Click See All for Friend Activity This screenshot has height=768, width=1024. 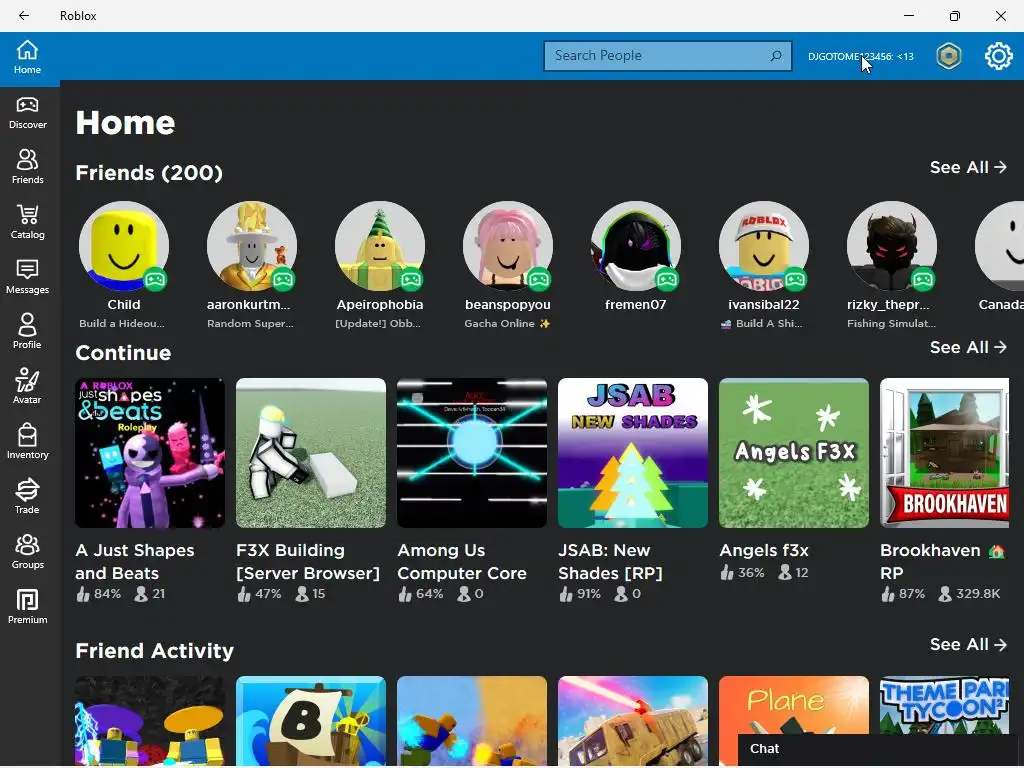tap(968, 645)
